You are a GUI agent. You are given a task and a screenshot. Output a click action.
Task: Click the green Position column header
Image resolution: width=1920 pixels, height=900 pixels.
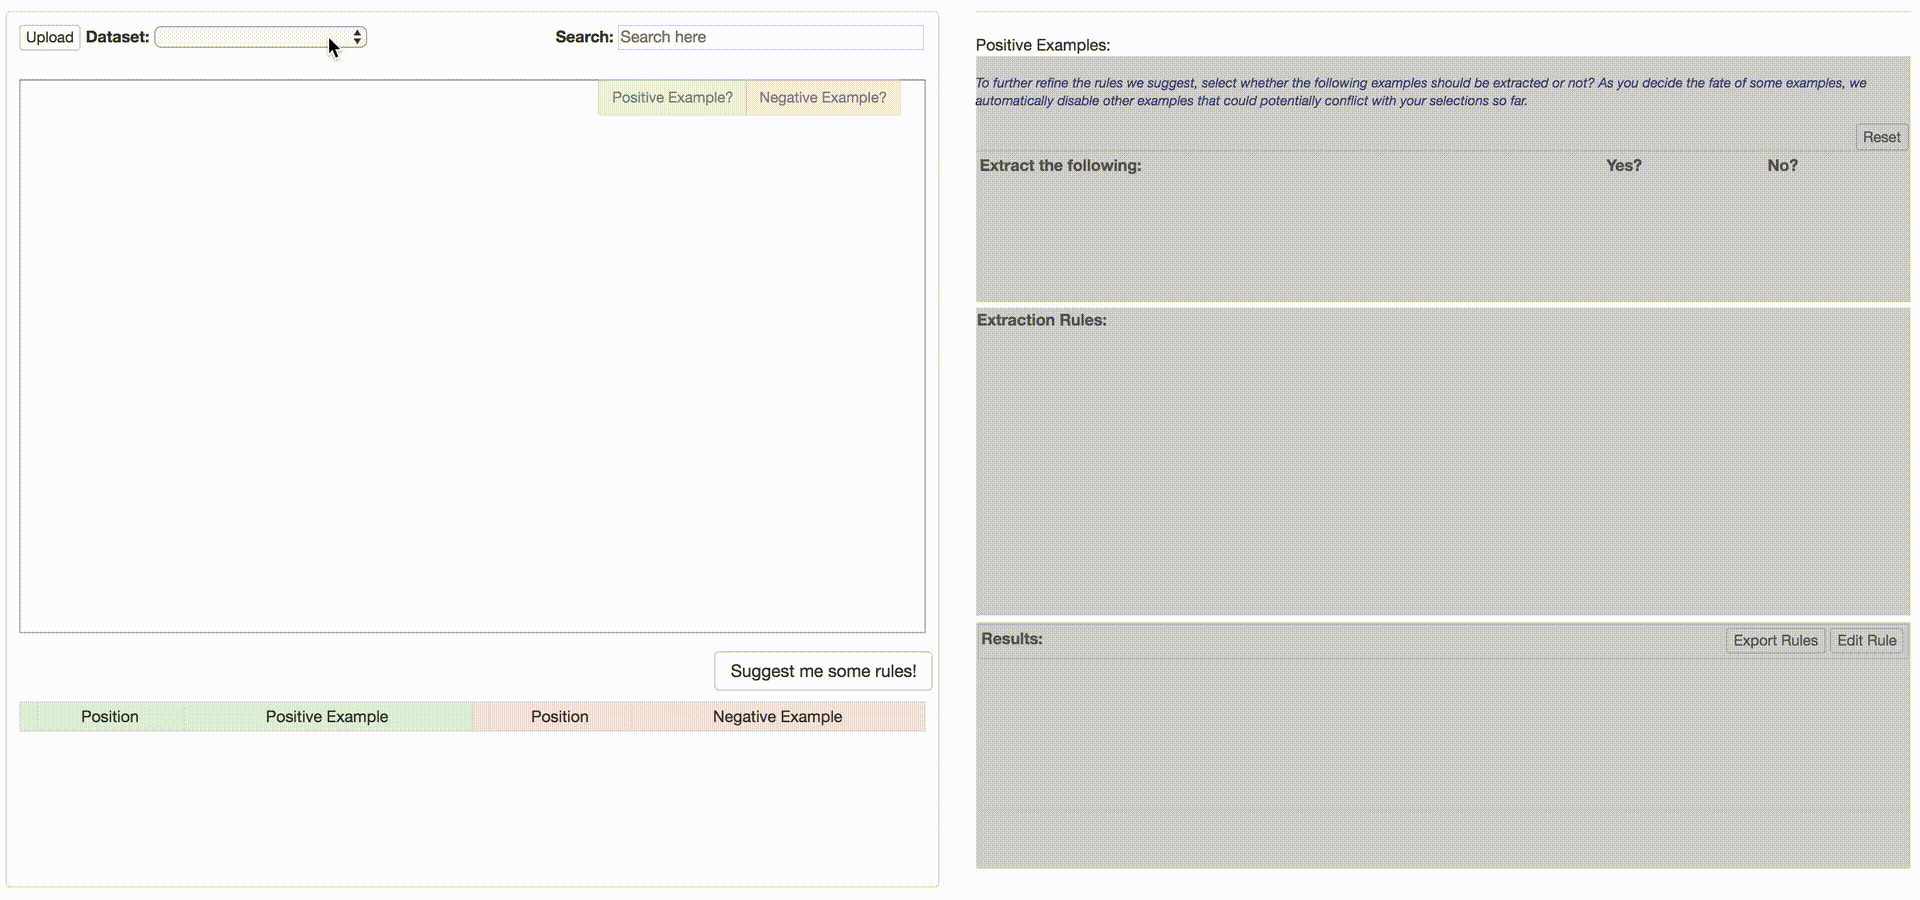(110, 717)
